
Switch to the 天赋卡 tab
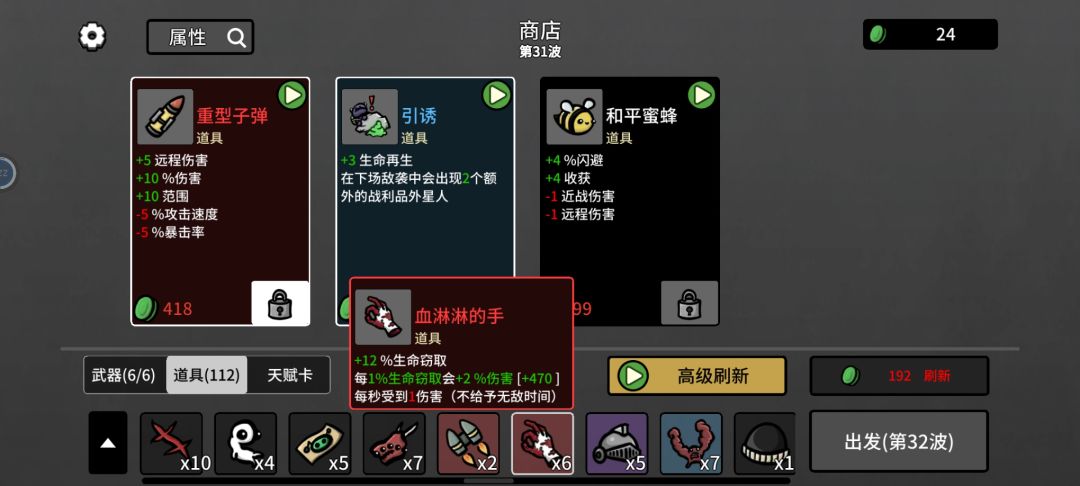tap(289, 375)
